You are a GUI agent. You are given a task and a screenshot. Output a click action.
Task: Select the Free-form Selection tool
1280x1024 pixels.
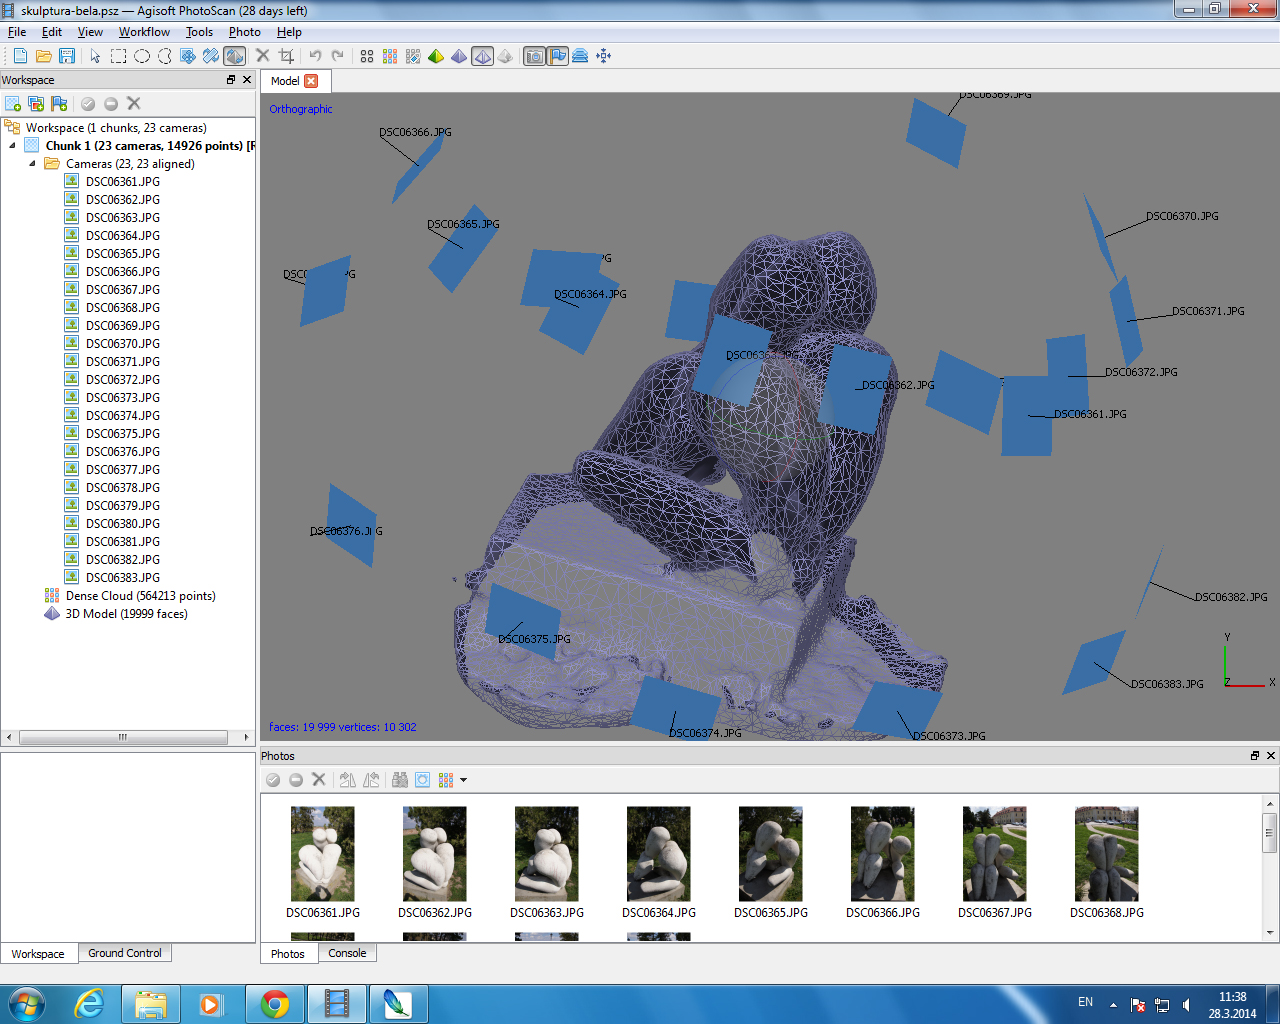(x=165, y=56)
